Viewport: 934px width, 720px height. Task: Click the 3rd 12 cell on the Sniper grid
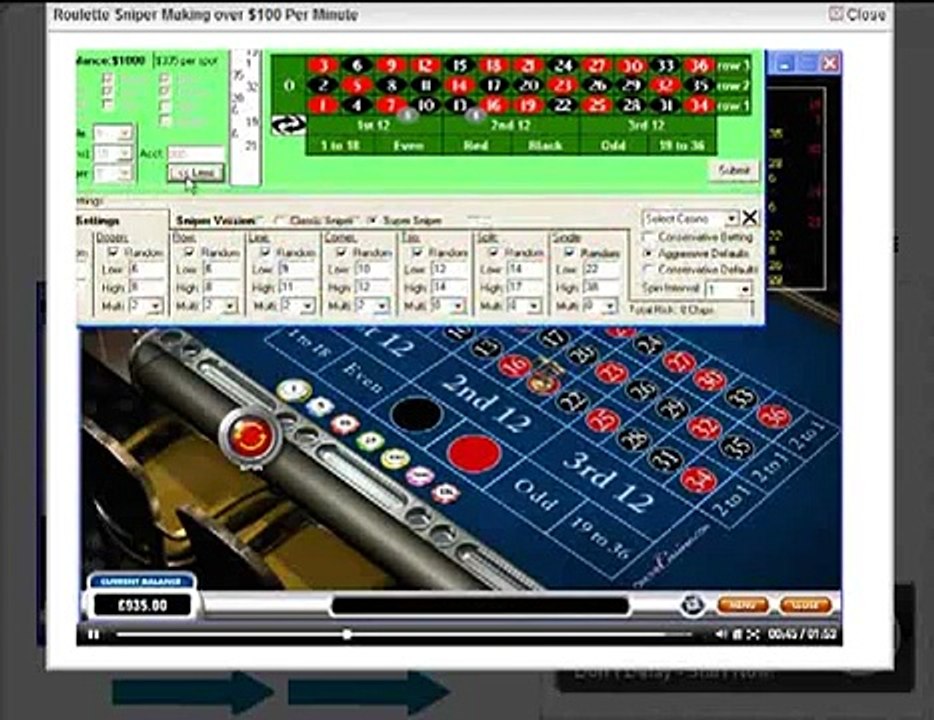coord(647,126)
